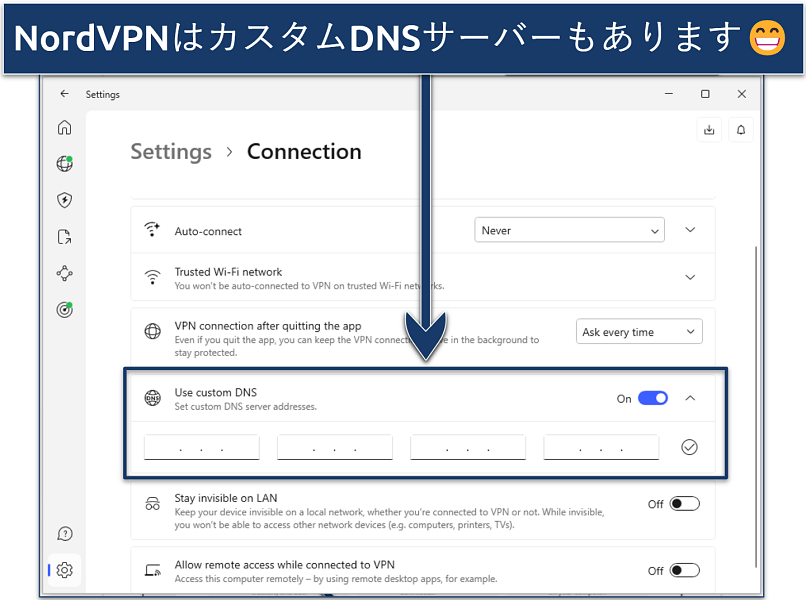Open the Ask every time dropdown
Image resolution: width=806 pixels, height=600 pixels.
point(639,332)
